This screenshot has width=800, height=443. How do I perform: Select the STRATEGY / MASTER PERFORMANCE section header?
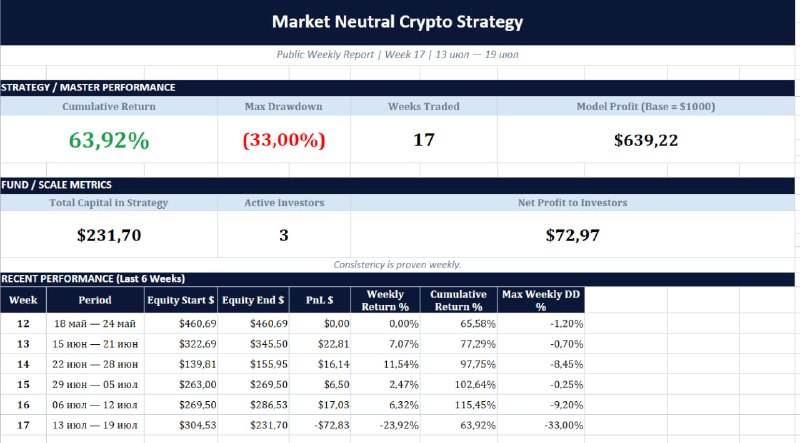point(397,88)
